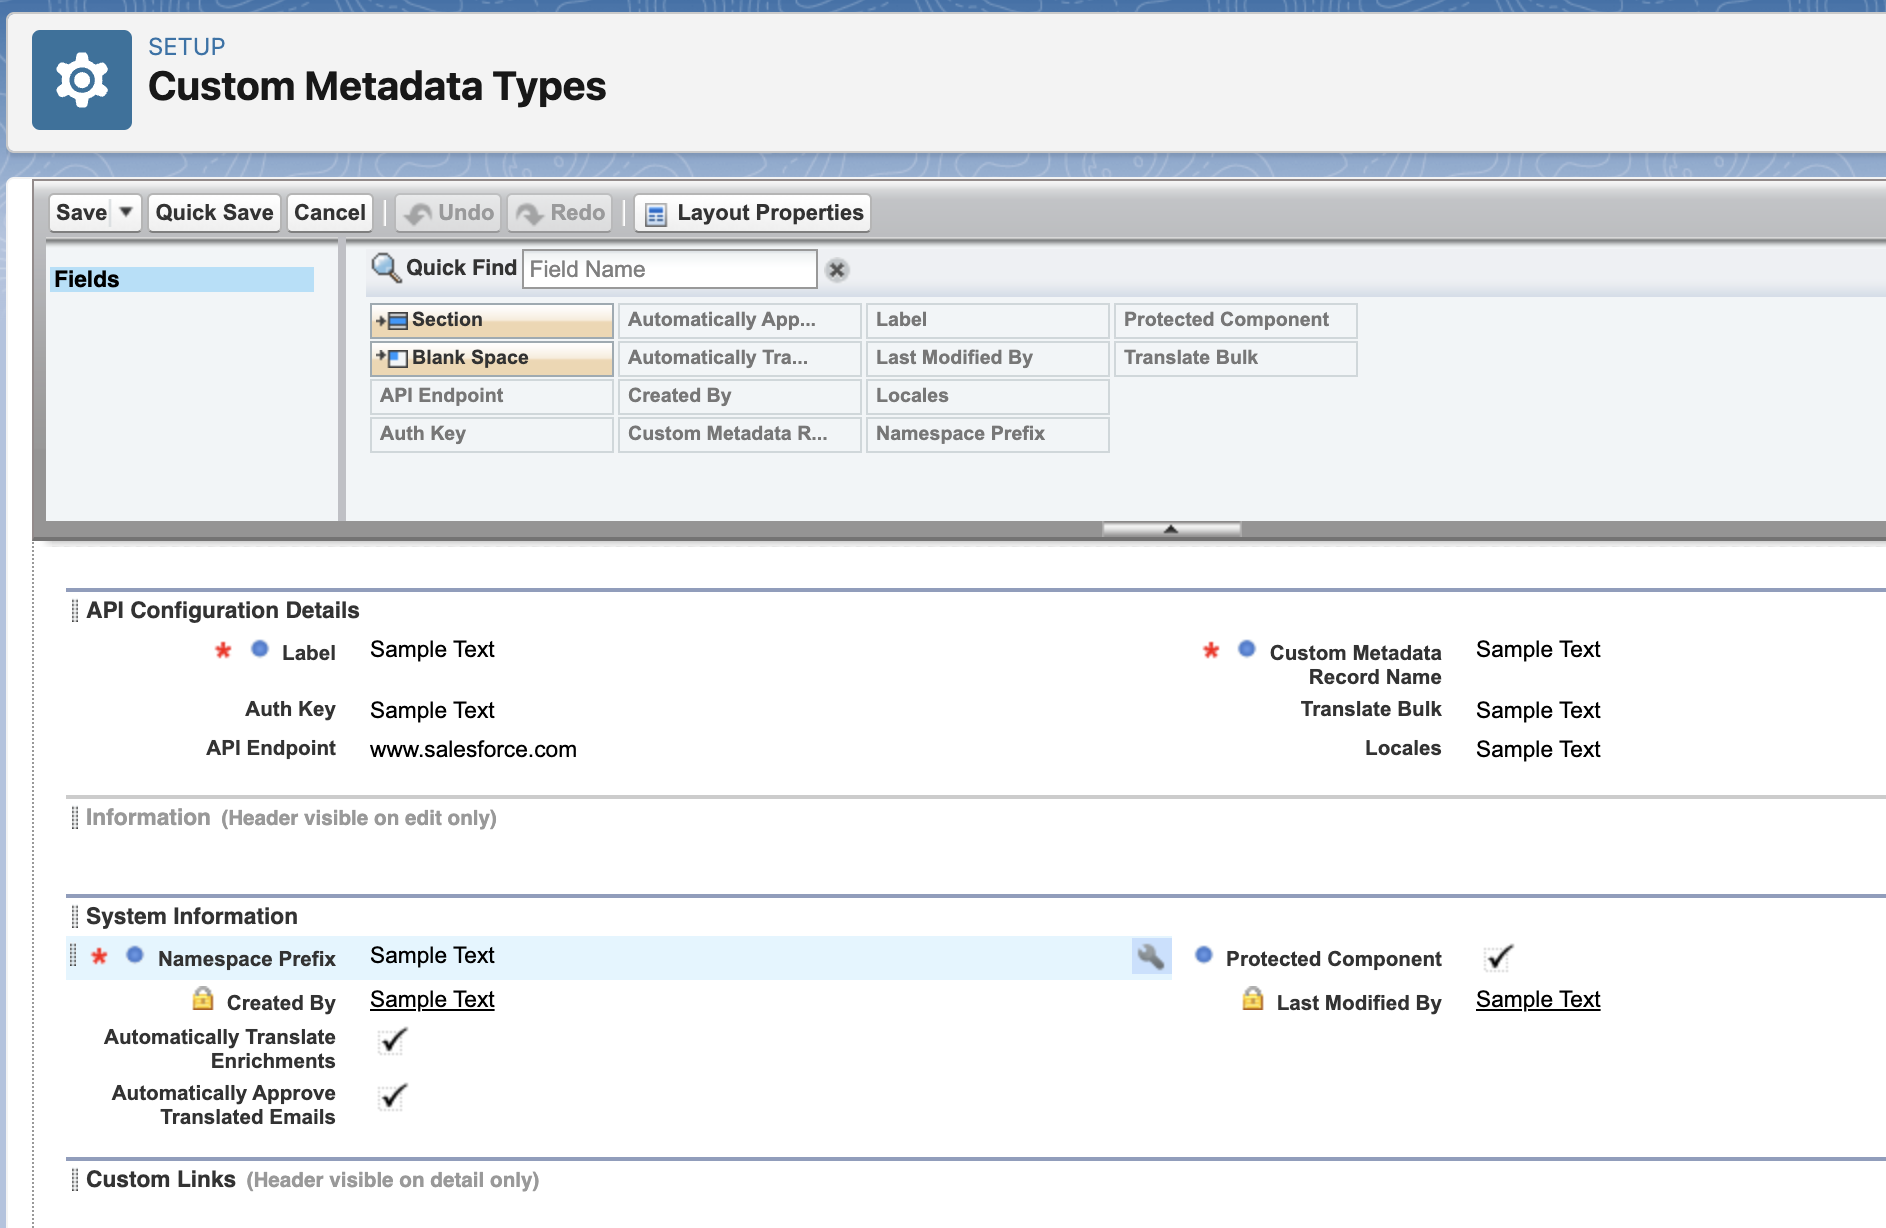1886x1228 pixels.
Task: Click the Automatically Translate Enrichments checkmark
Action: pos(393,1041)
